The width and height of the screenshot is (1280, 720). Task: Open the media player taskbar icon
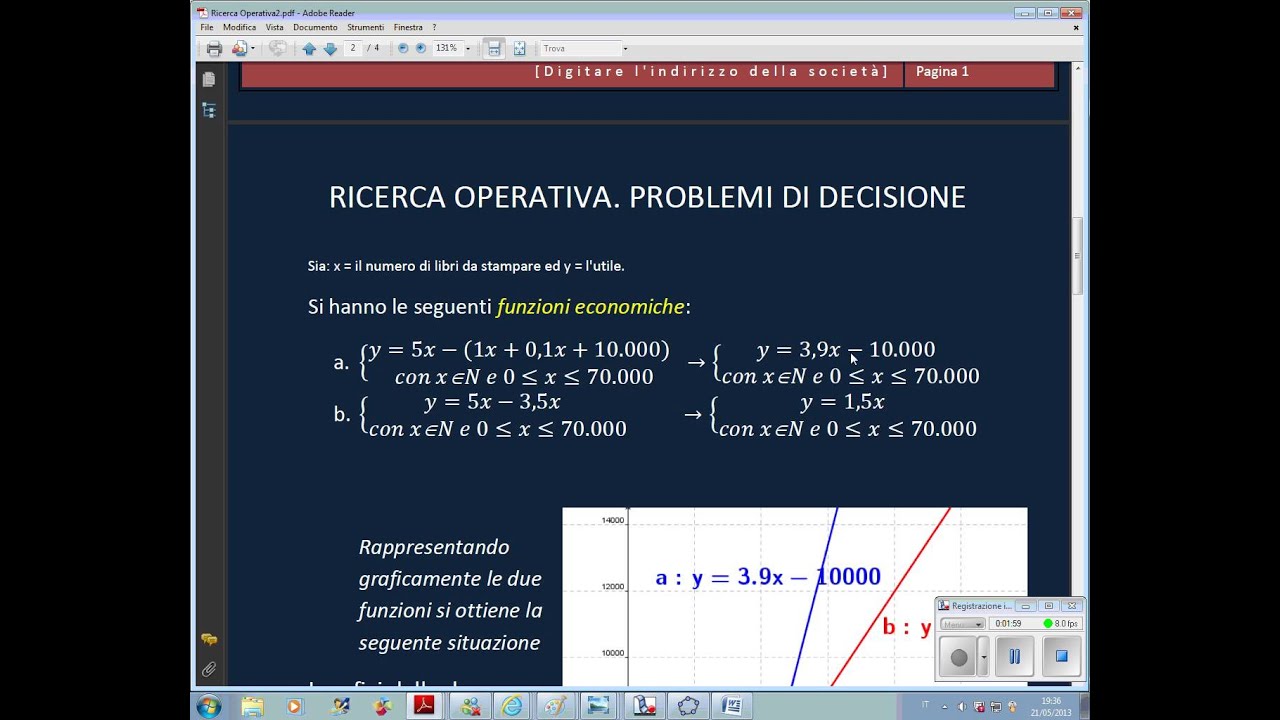point(294,706)
